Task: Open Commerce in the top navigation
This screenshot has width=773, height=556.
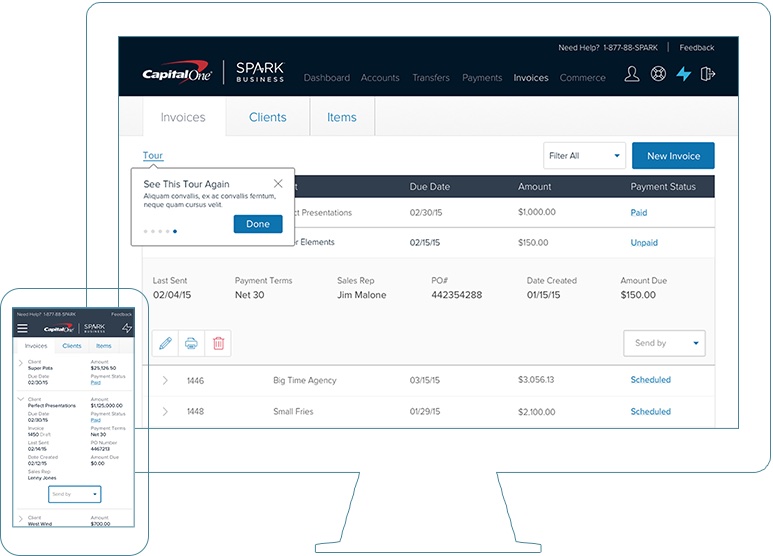Action: 582,78
